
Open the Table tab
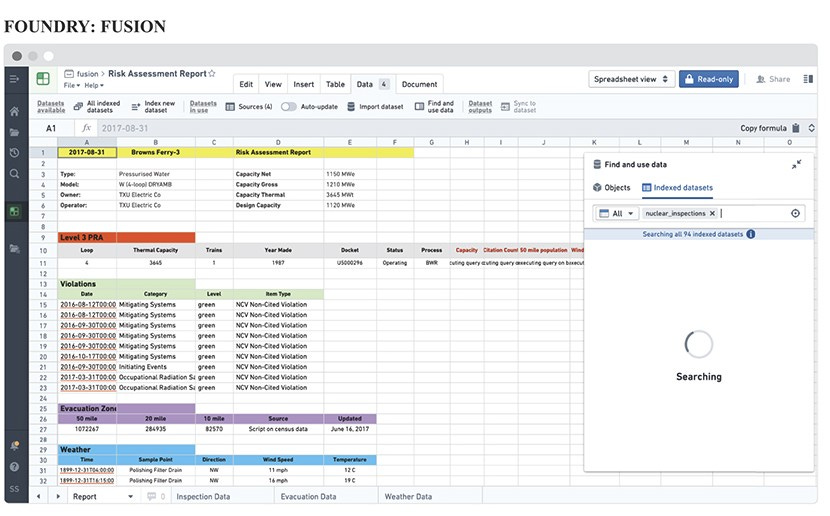[335, 84]
